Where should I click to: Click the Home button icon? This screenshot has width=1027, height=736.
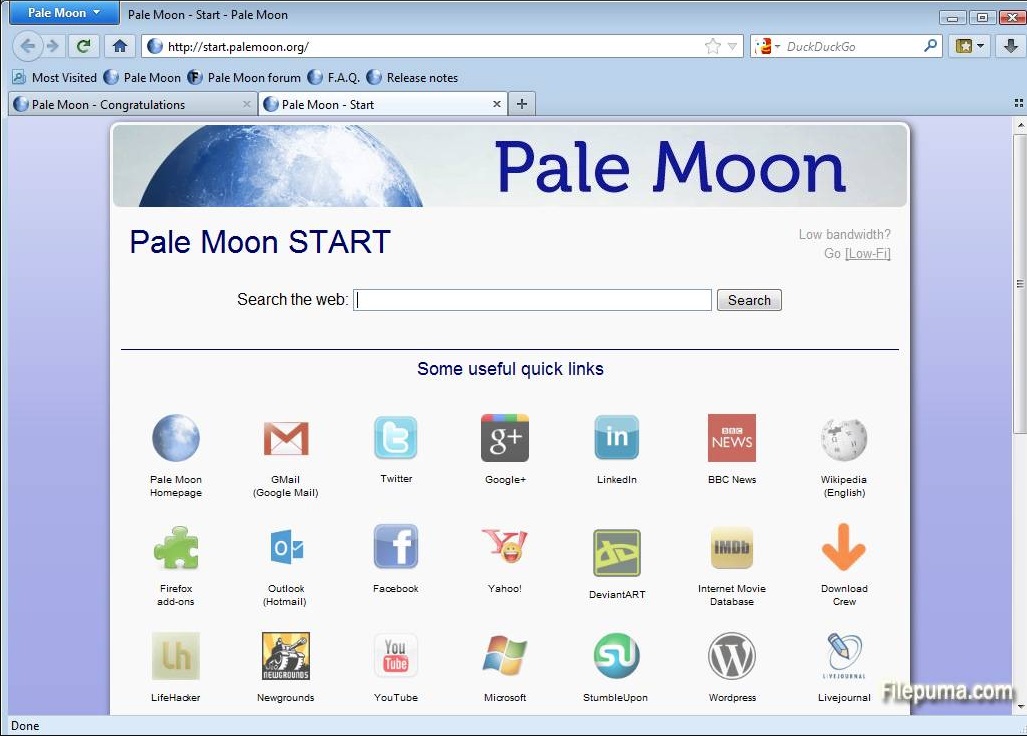(x=120, y=46)
